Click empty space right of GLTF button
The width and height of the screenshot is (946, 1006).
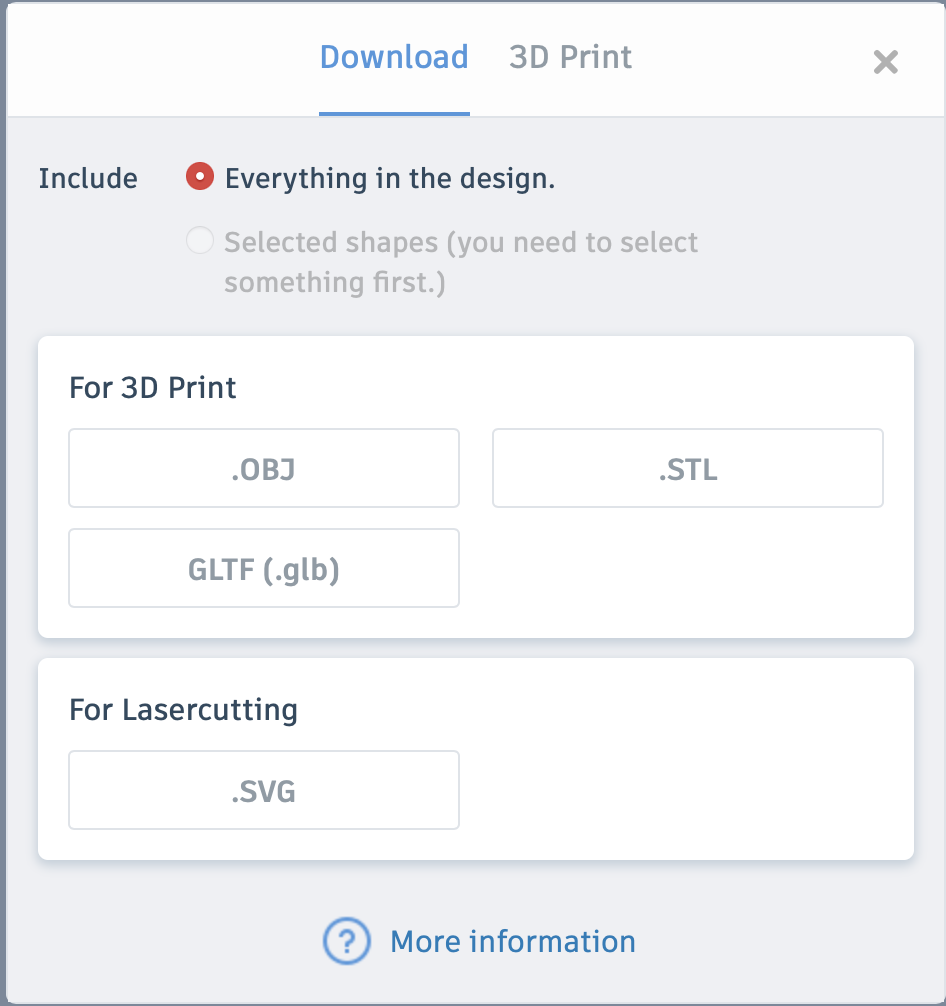coord(687,568)
